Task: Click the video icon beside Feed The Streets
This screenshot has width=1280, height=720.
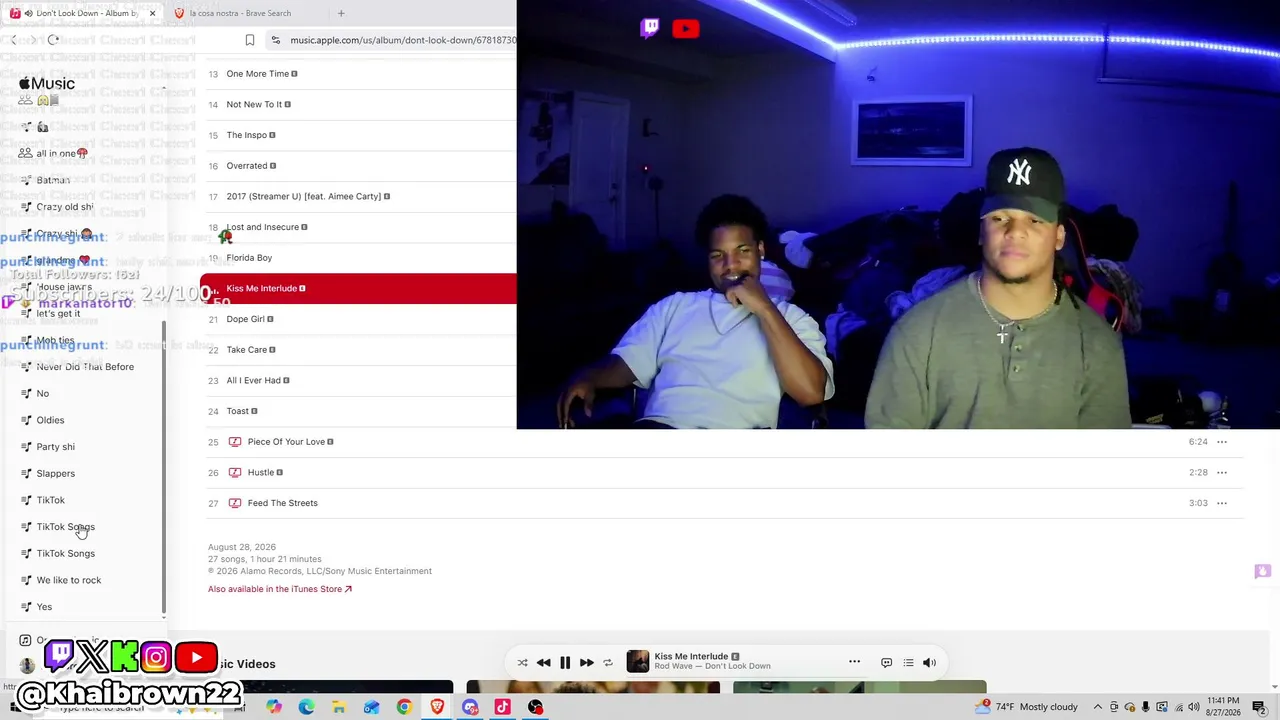Action: tap(235, 503)
